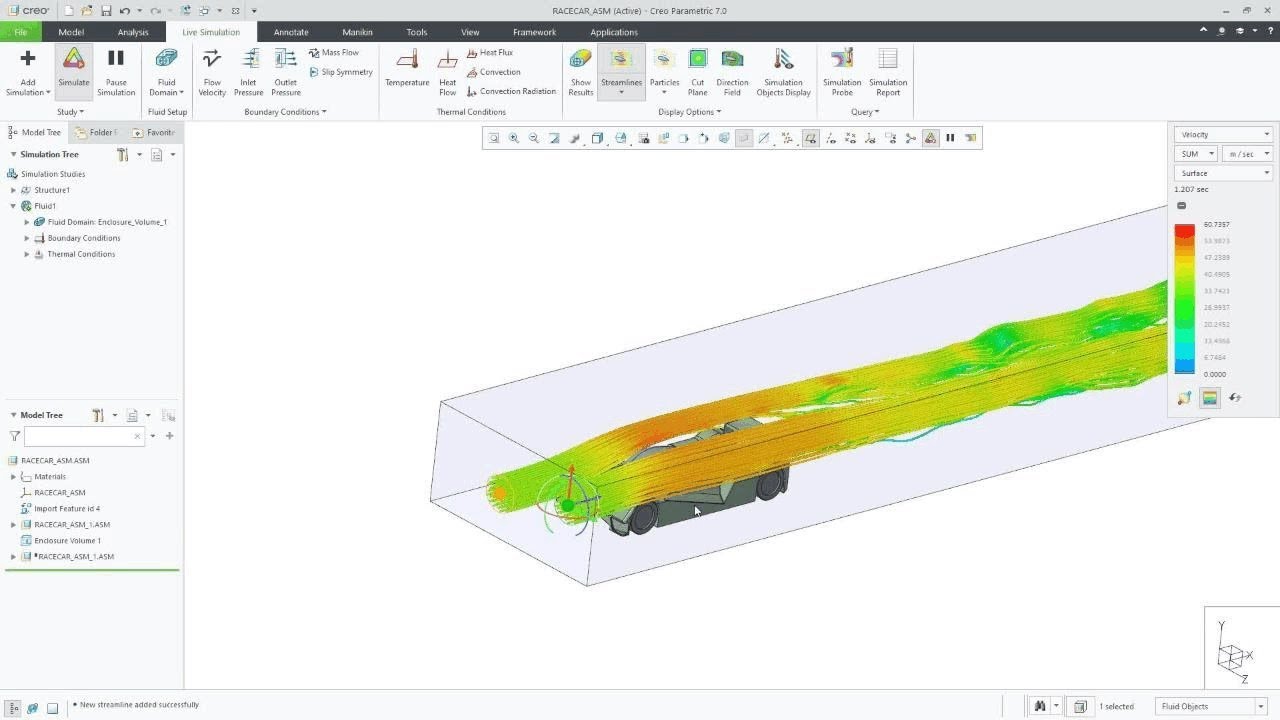Click the Temperature thermal condition

coord(407,71)
